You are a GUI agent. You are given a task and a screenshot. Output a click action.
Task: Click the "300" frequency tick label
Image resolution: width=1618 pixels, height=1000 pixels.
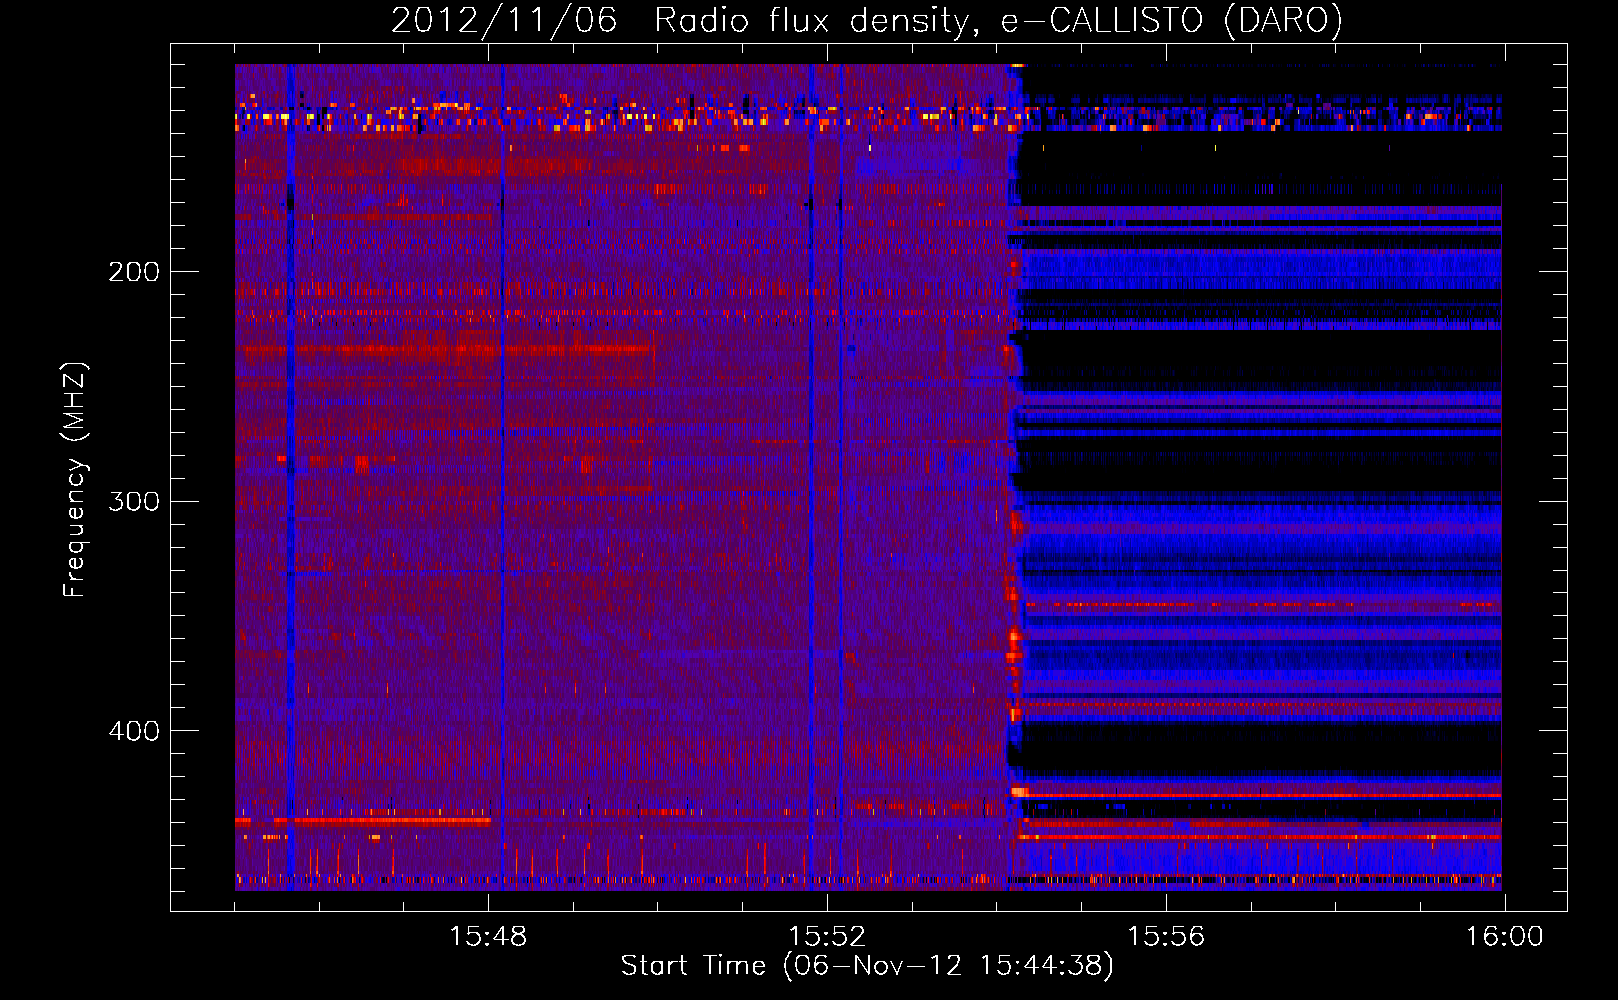[133, 501]
